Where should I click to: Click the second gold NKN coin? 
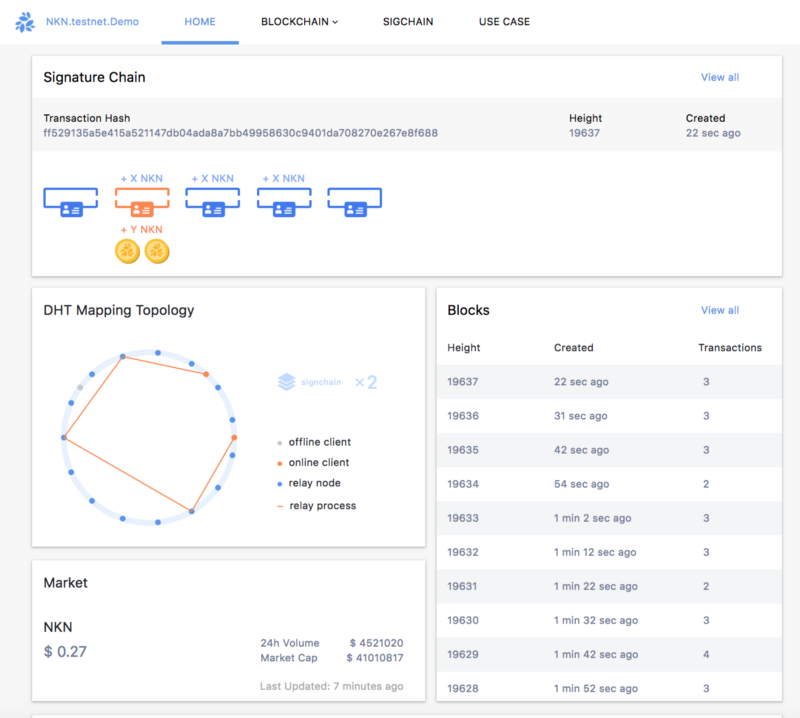coord(157,252)
